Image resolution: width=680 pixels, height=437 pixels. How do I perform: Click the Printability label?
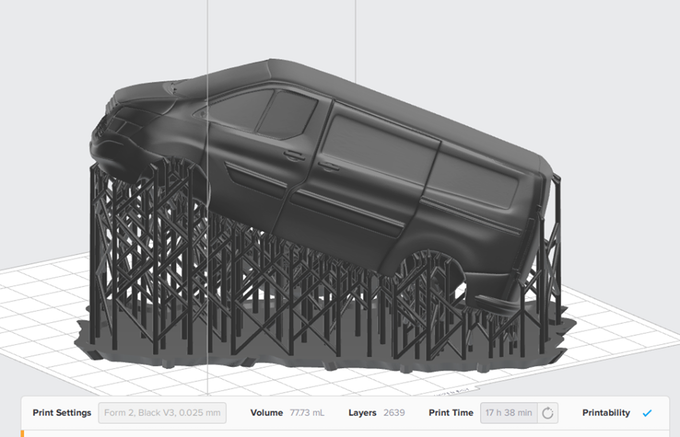[606, 413]
